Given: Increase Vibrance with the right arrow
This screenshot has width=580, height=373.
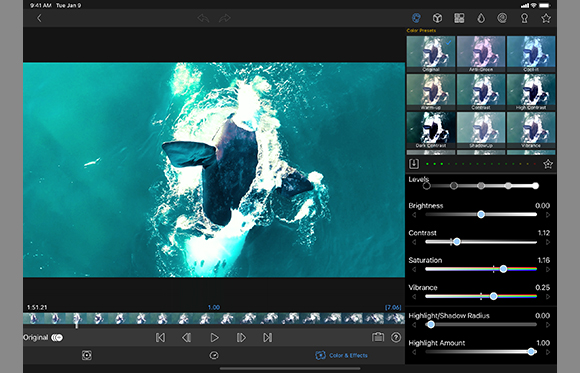Looking at the screenshot, I should (548, 296).
